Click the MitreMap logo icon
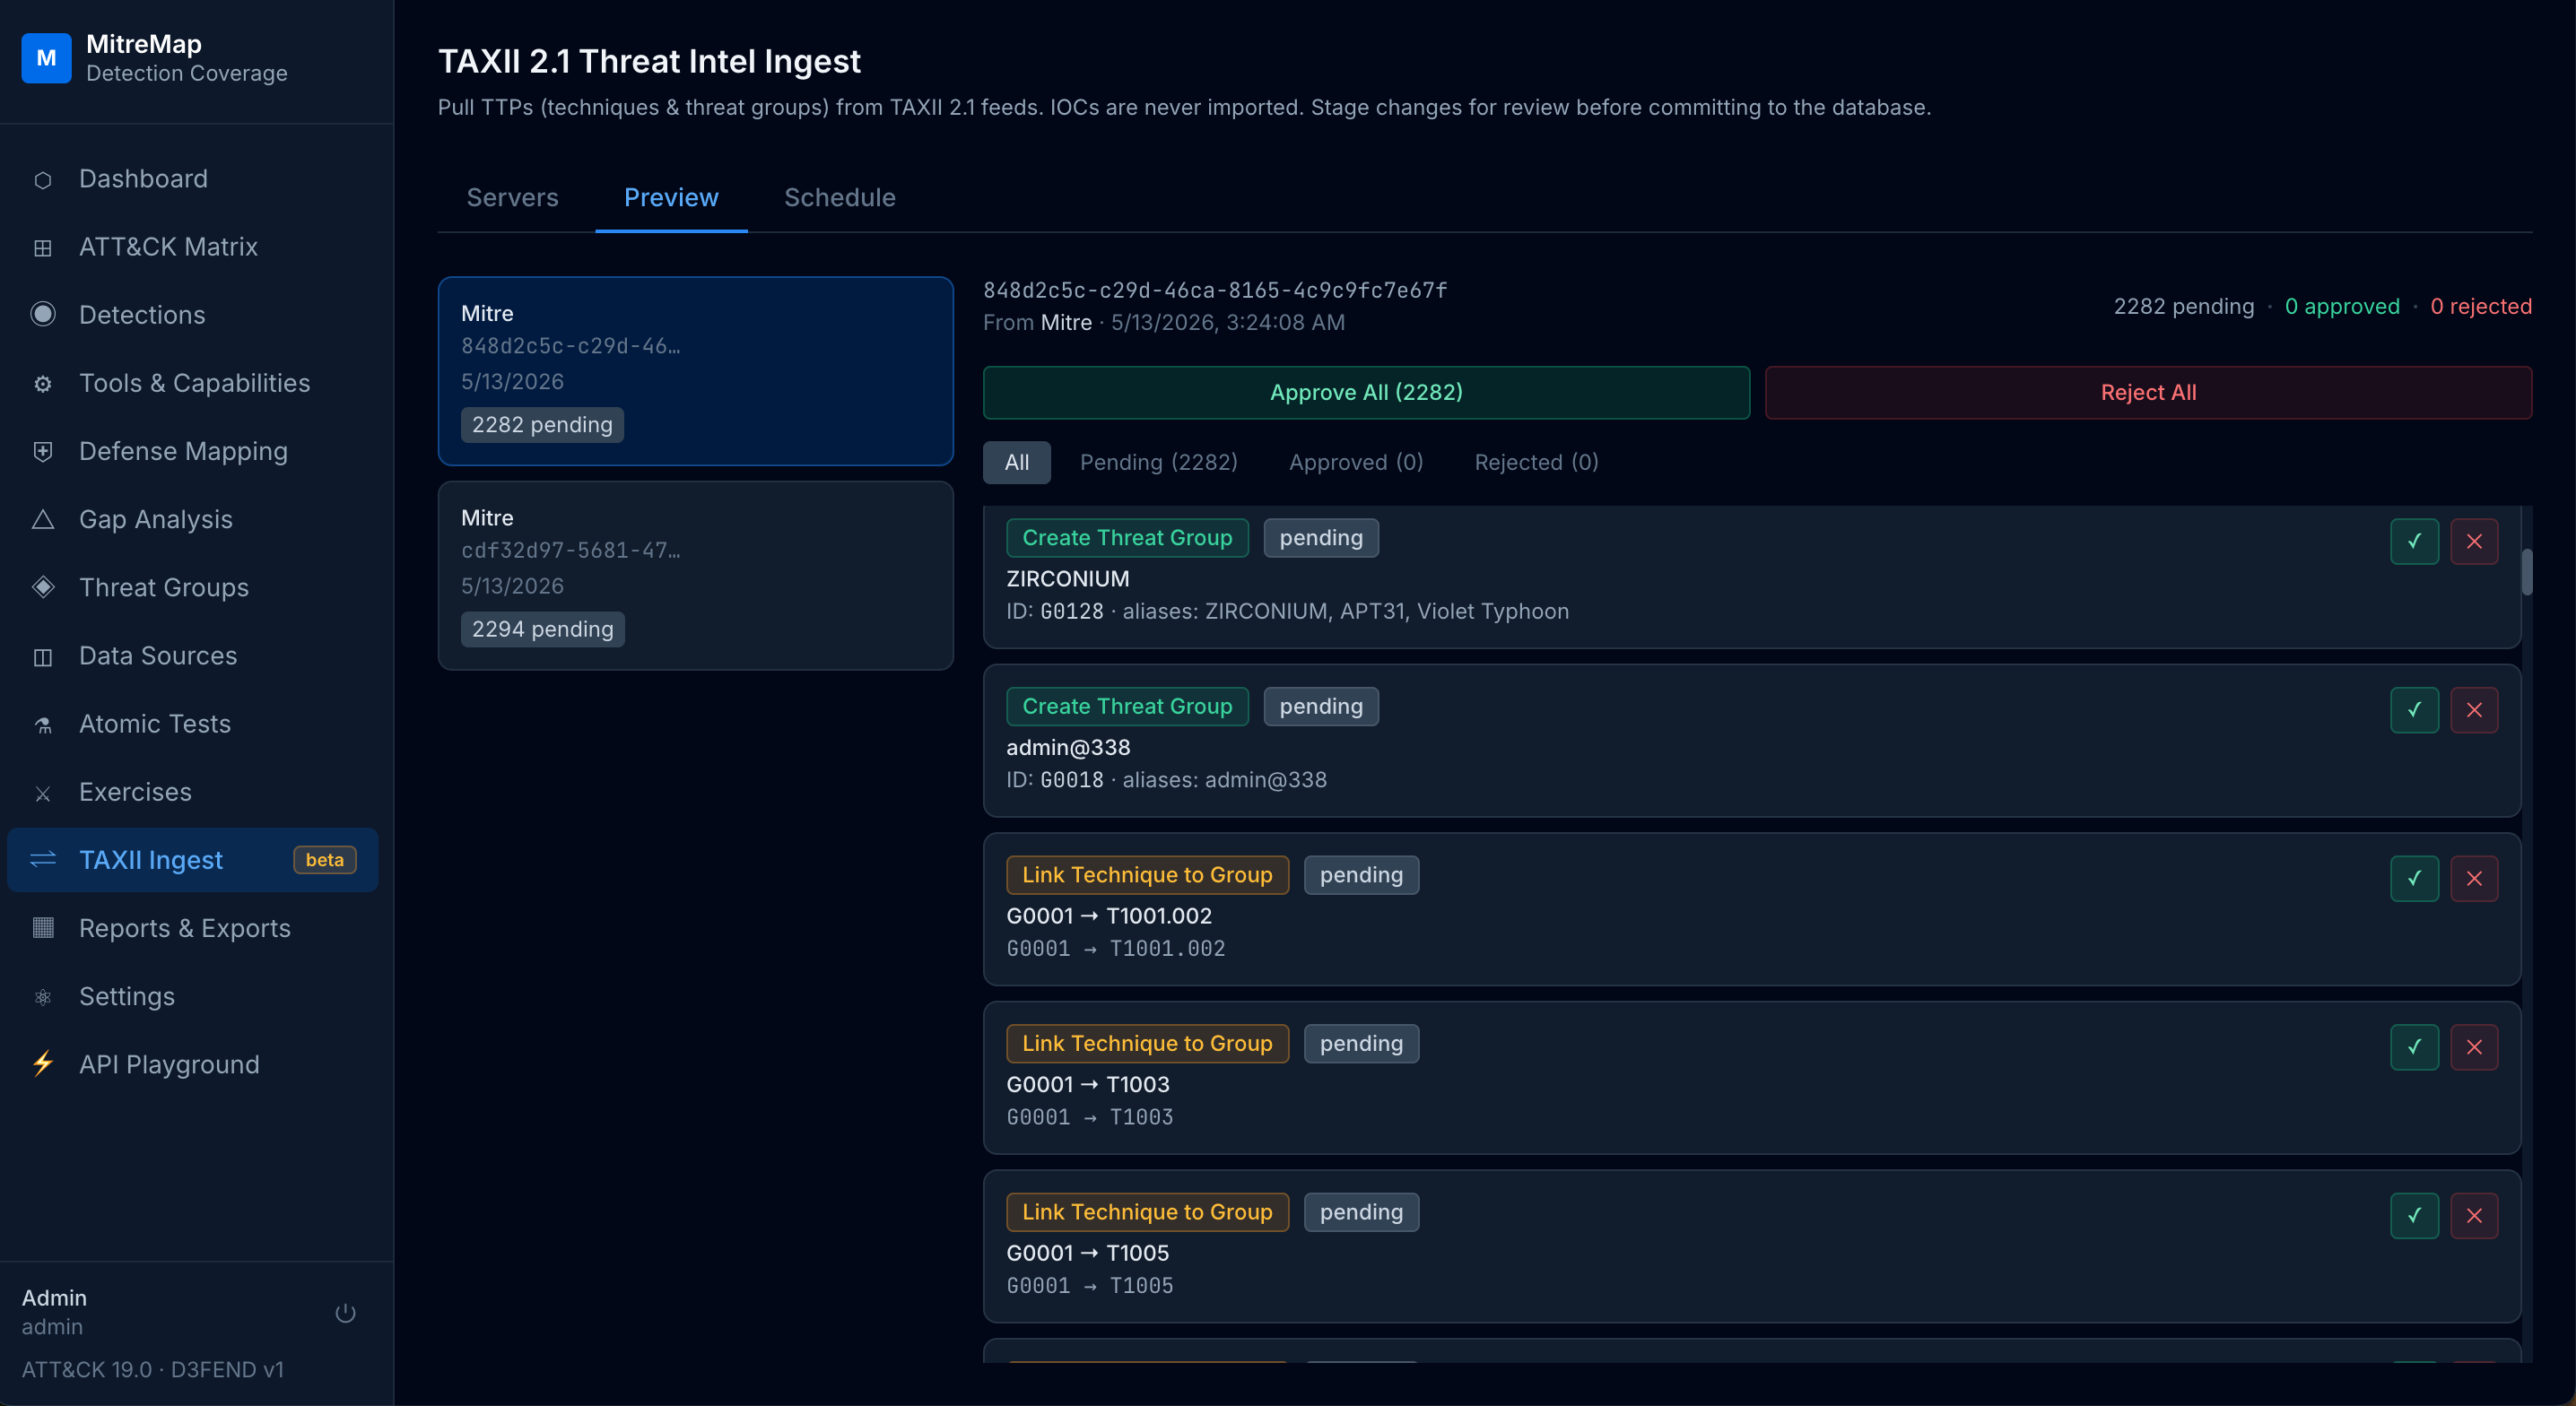 [46, 58]
